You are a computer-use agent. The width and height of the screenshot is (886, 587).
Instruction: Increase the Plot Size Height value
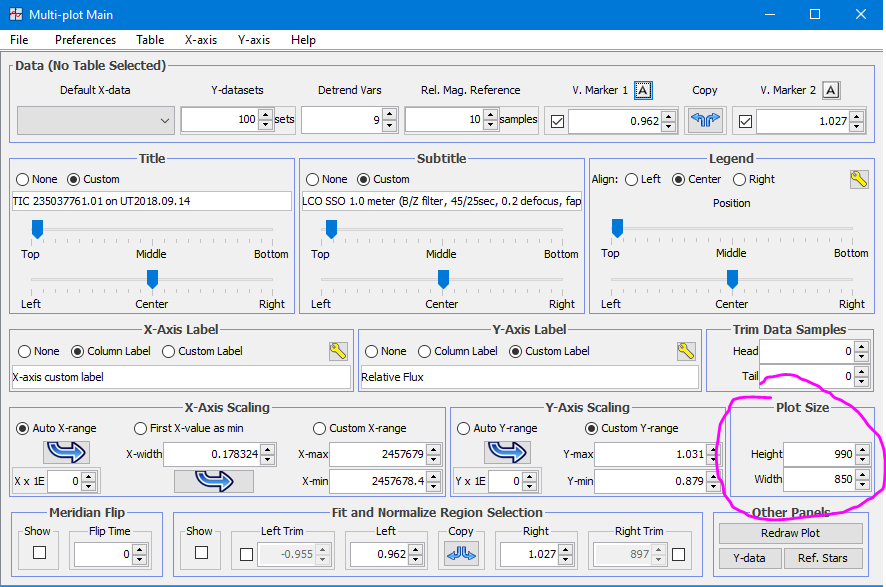click(x=864, y=449)
